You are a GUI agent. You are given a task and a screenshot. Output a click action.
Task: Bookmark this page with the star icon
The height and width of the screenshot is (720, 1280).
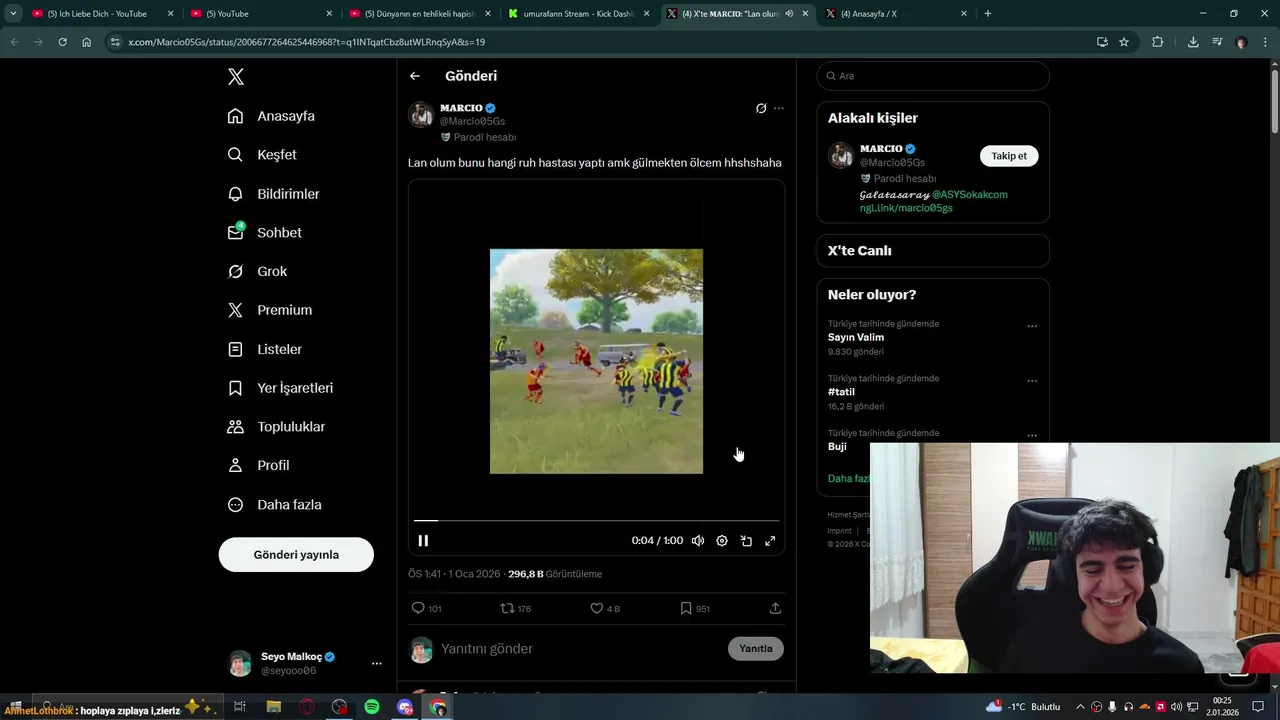point(1124,42)
